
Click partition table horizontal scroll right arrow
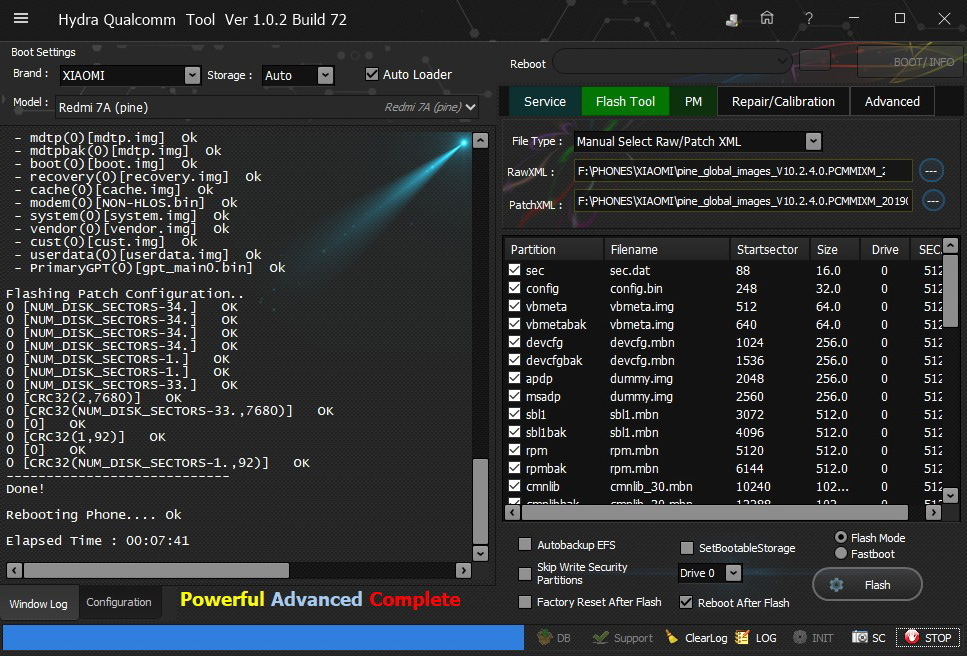[934, 512]
